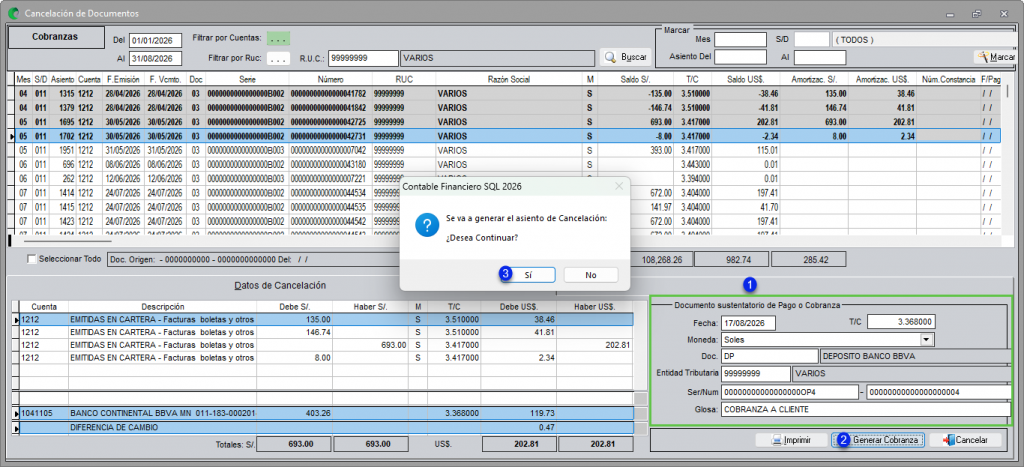Click the Cobranzas tab button
The image size is (1024, 467).
point(56,37)
